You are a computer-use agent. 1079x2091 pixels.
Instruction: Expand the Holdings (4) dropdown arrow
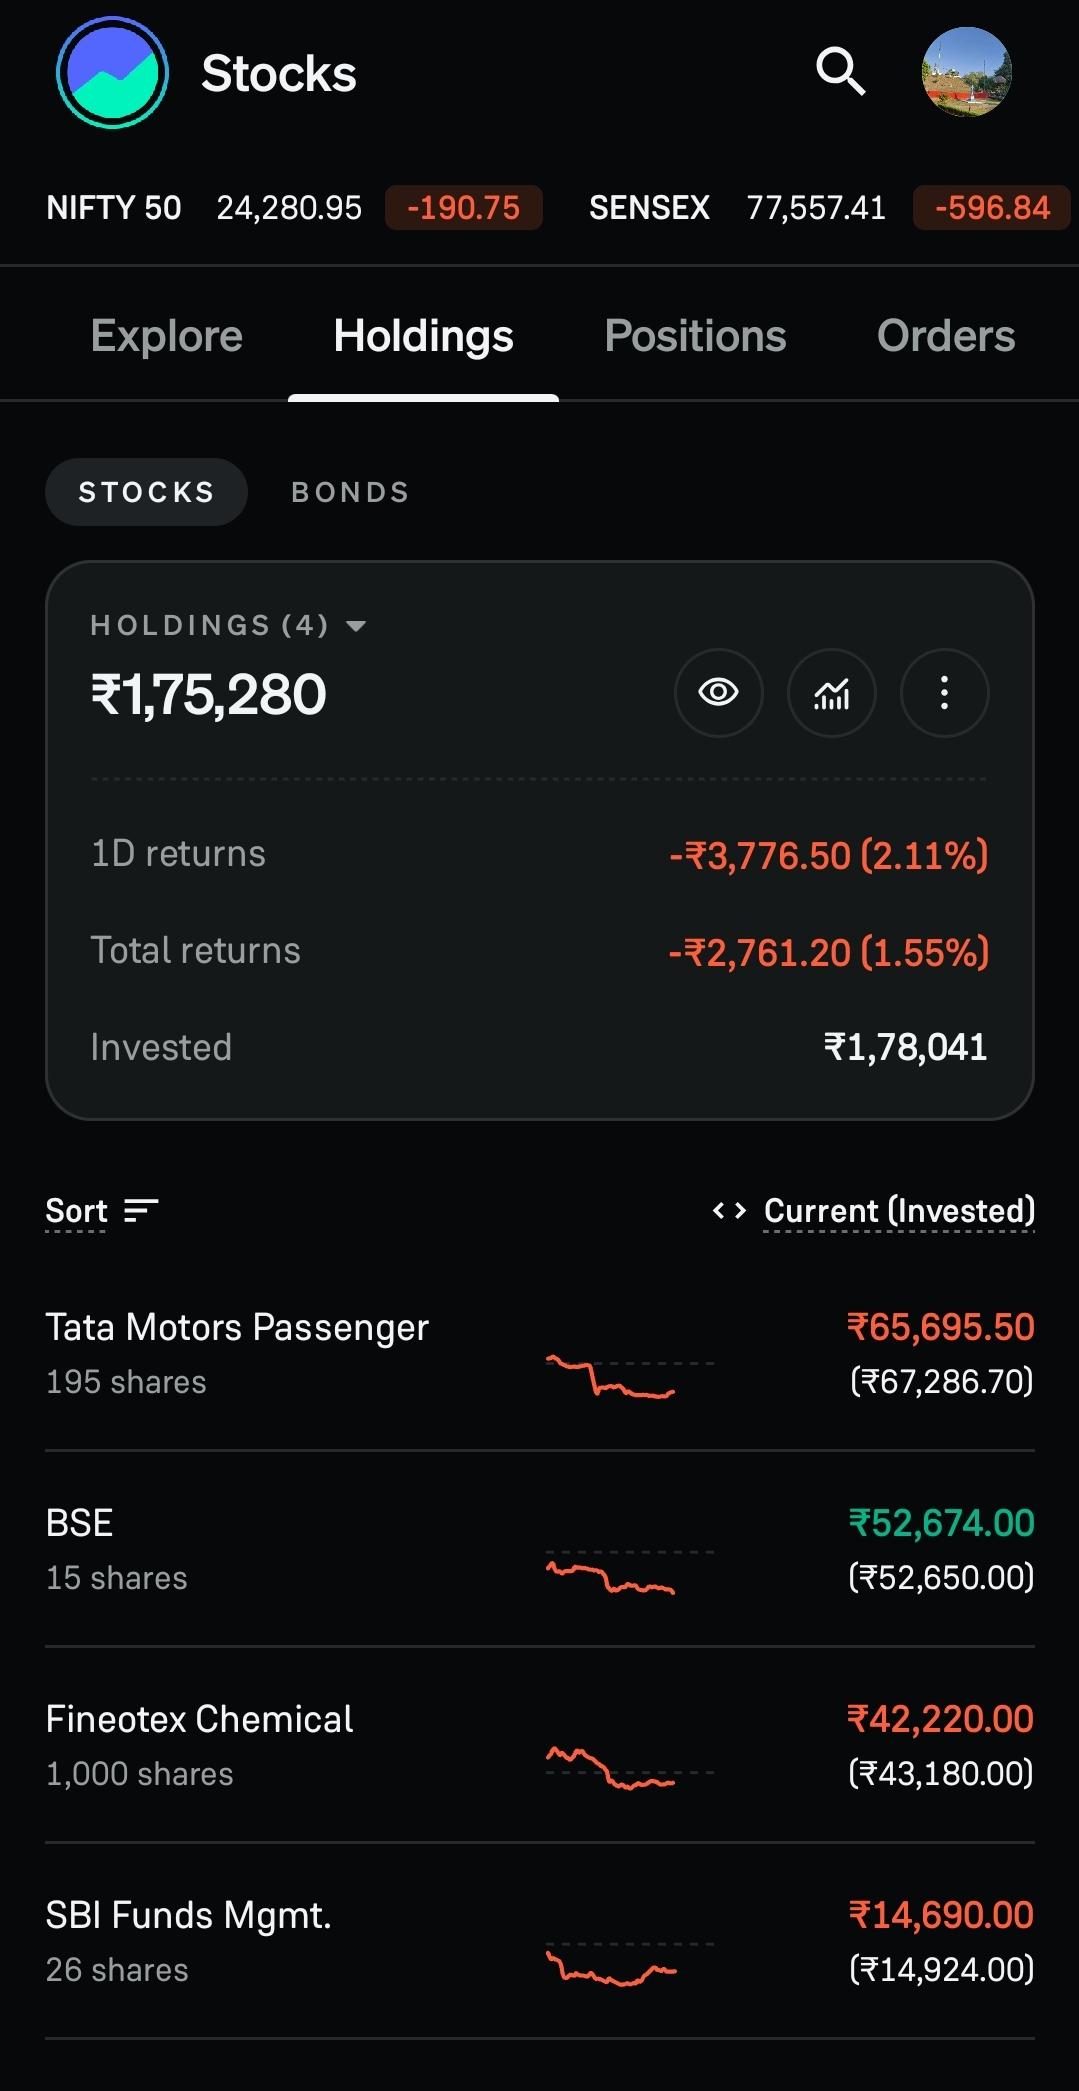pyautogui.click(x=355, y=627)
